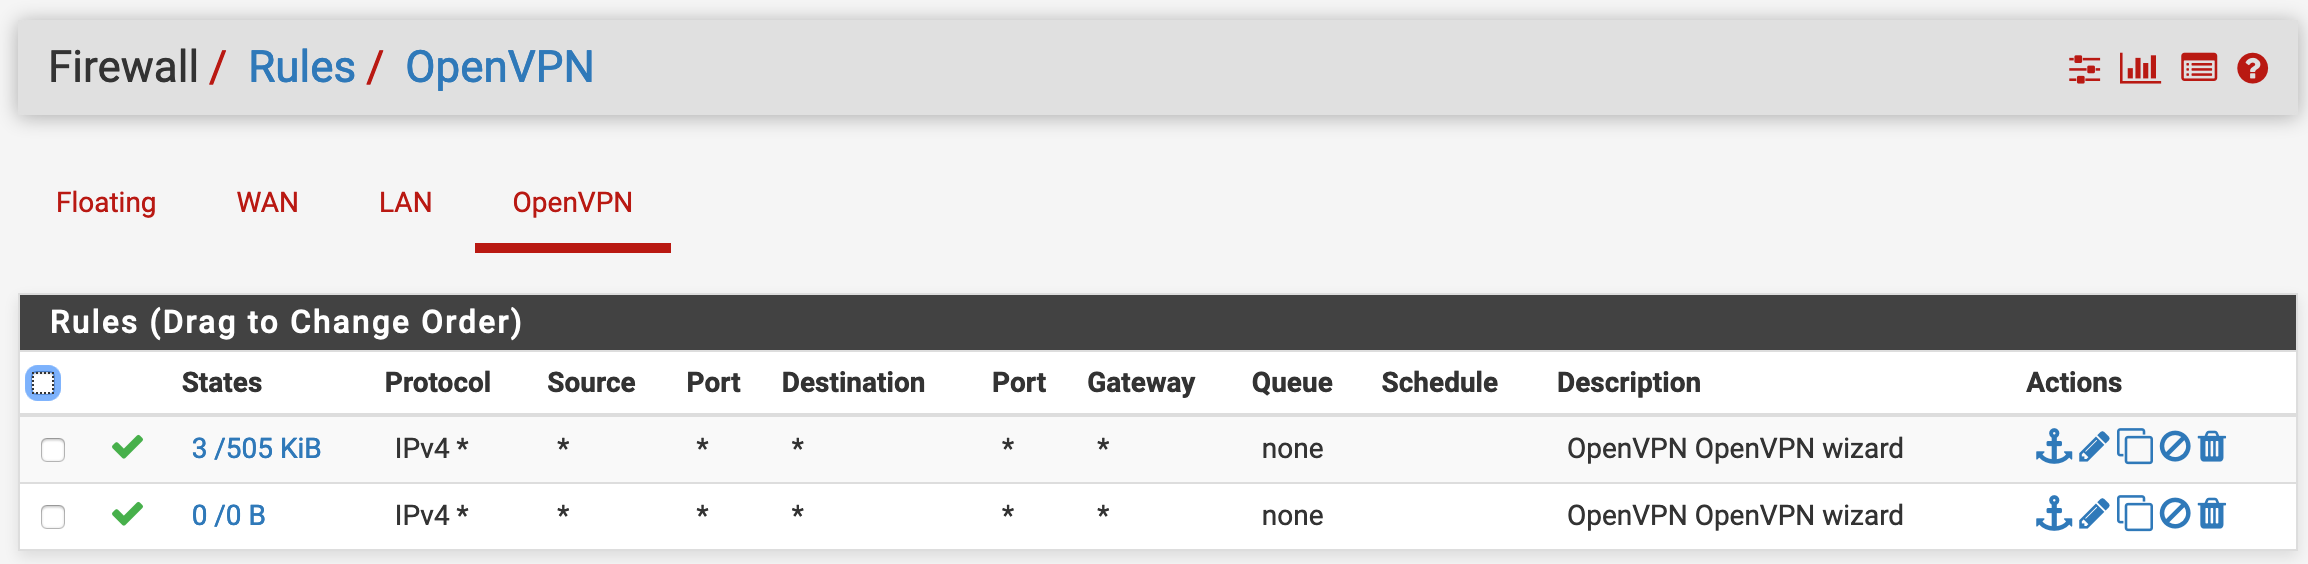
Task: Delete second rule with trash icon
Action: pyautogui.click(x=2212, y=514)
